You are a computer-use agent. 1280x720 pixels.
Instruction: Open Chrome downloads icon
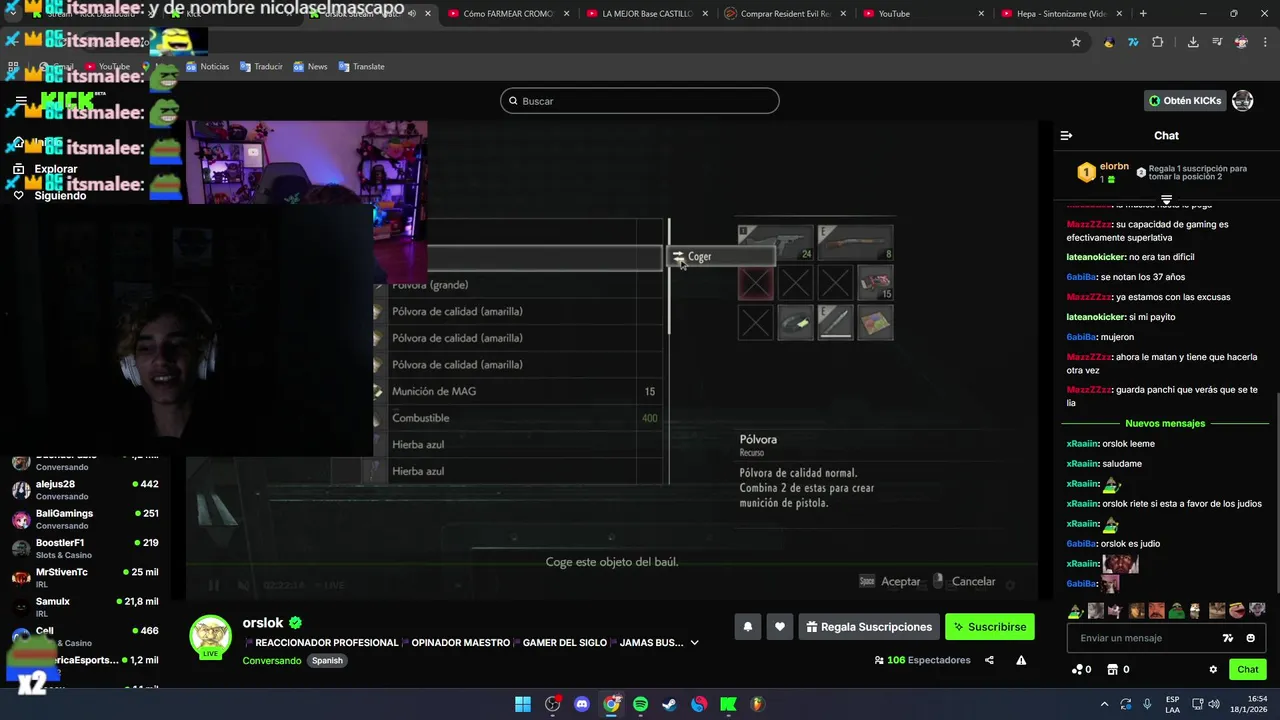pyautogui.click(x=1193, y=42)
